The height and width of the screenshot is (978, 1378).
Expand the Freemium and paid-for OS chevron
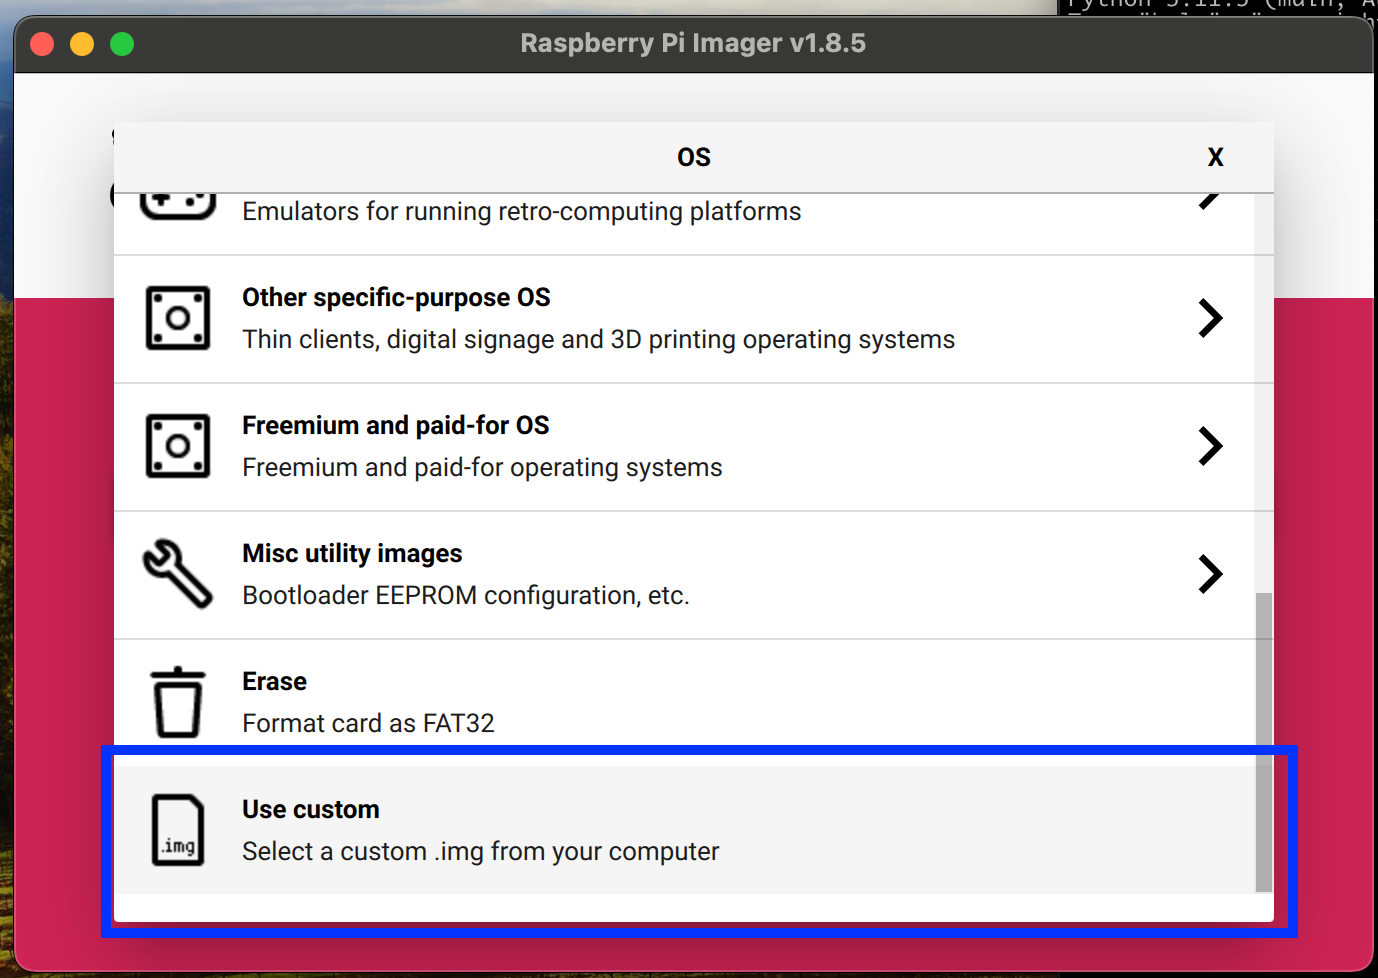click(x=1210, y=446)
